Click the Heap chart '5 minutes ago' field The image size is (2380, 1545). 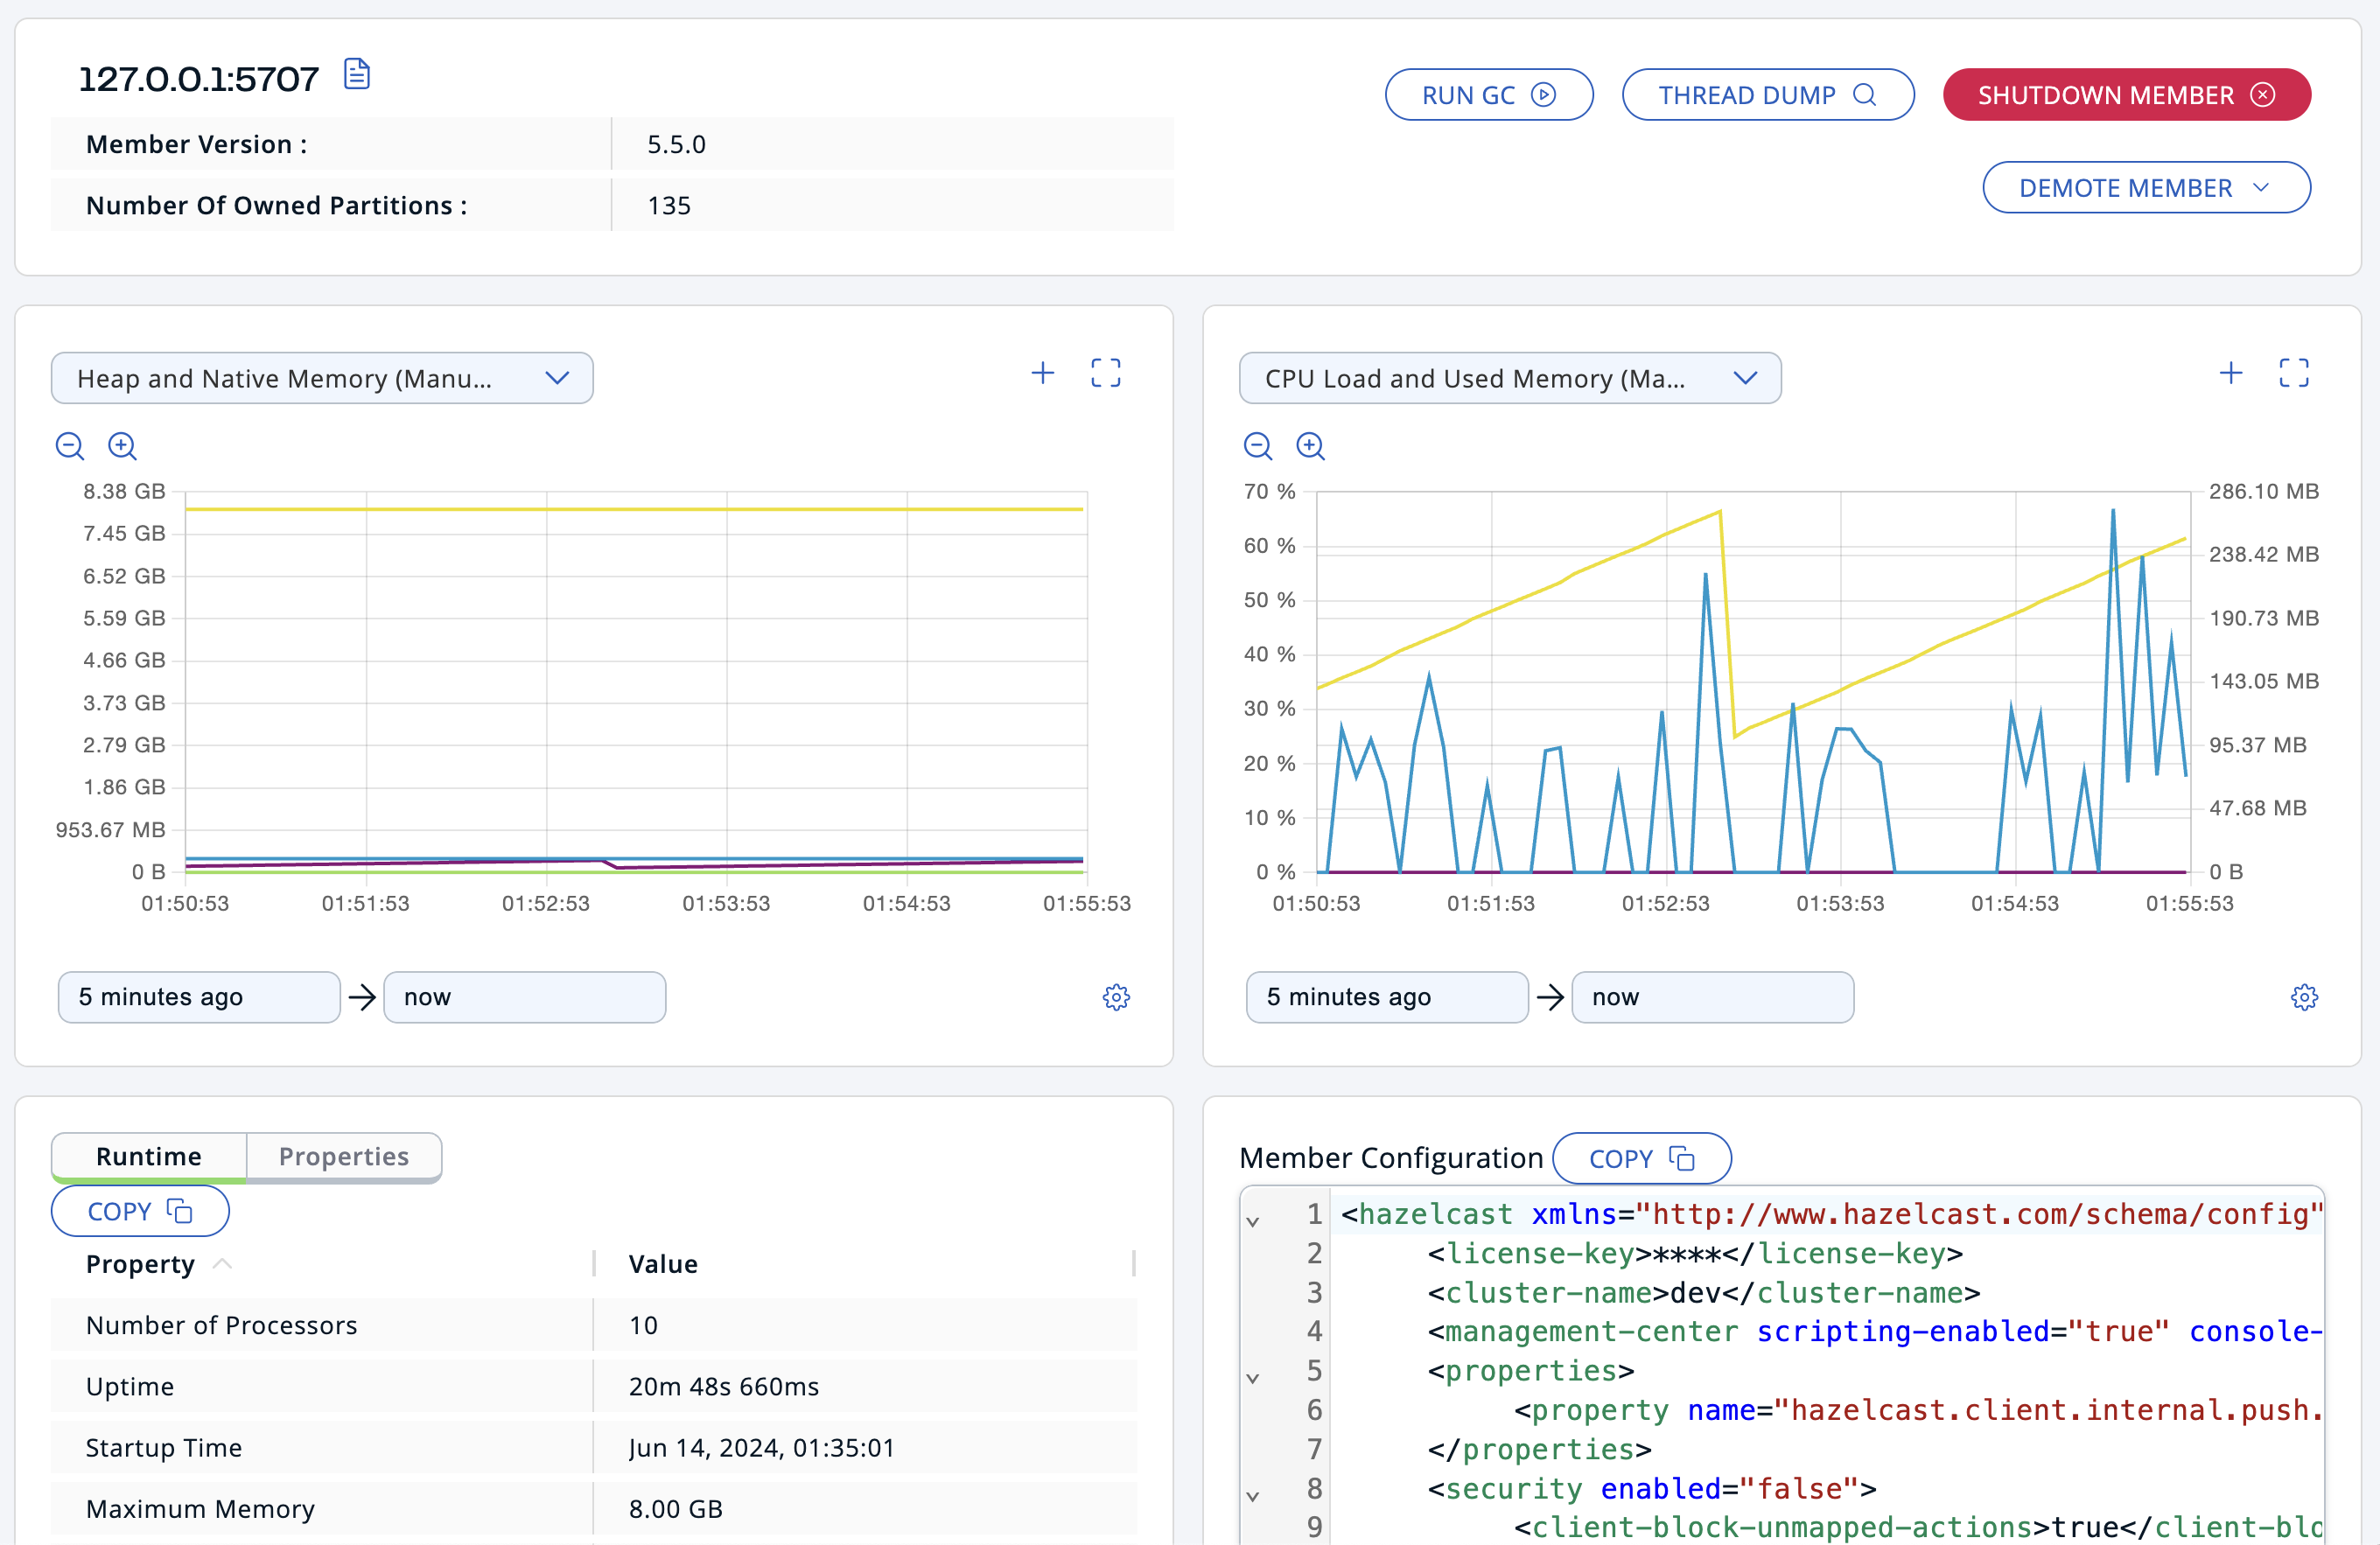pyautogui.click(x=199, y=997)
